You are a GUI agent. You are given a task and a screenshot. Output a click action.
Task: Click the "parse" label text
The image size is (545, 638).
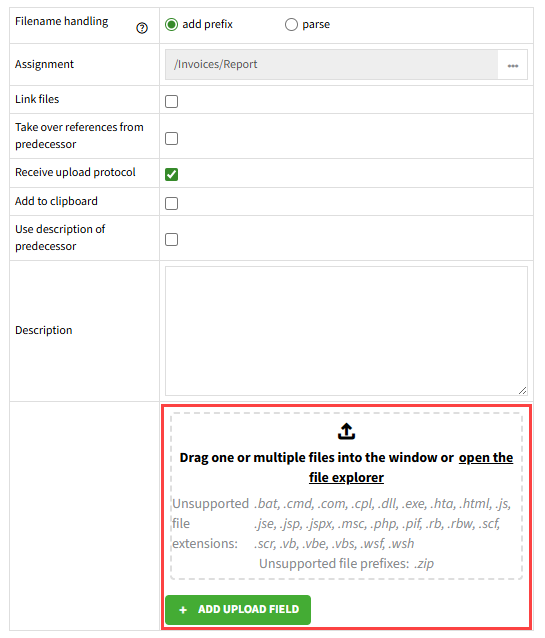[316, 24]
